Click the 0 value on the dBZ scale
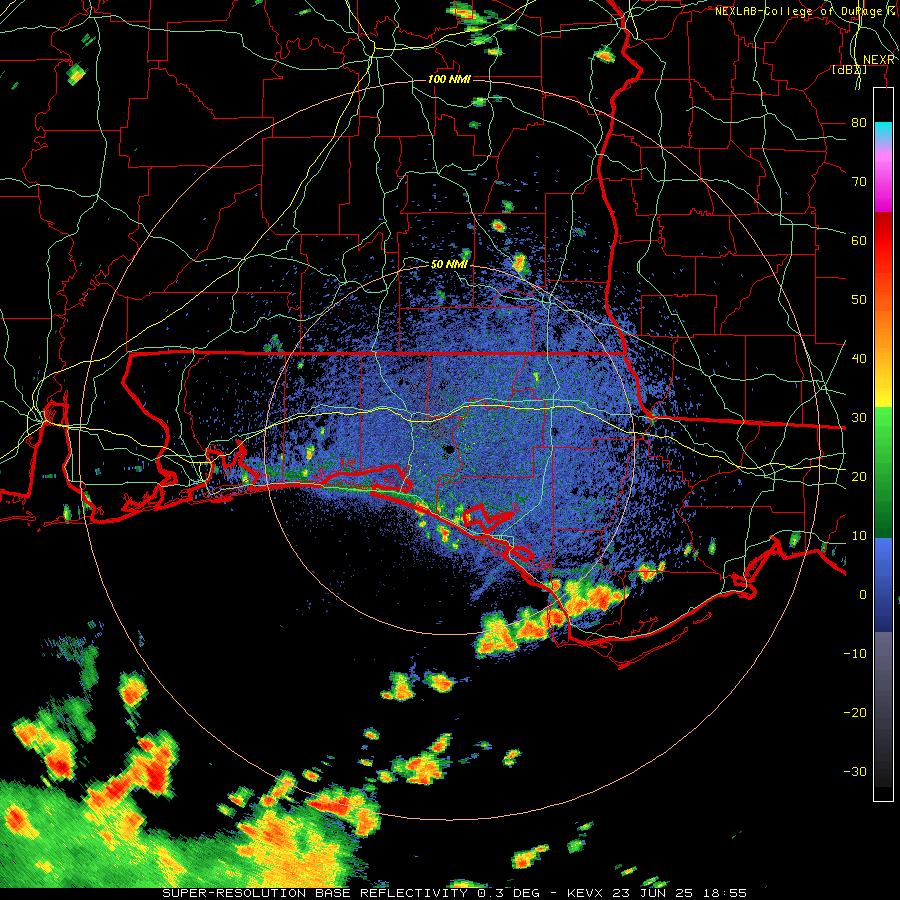This screenshot has width=900, height=900. [x=863, y=595]
